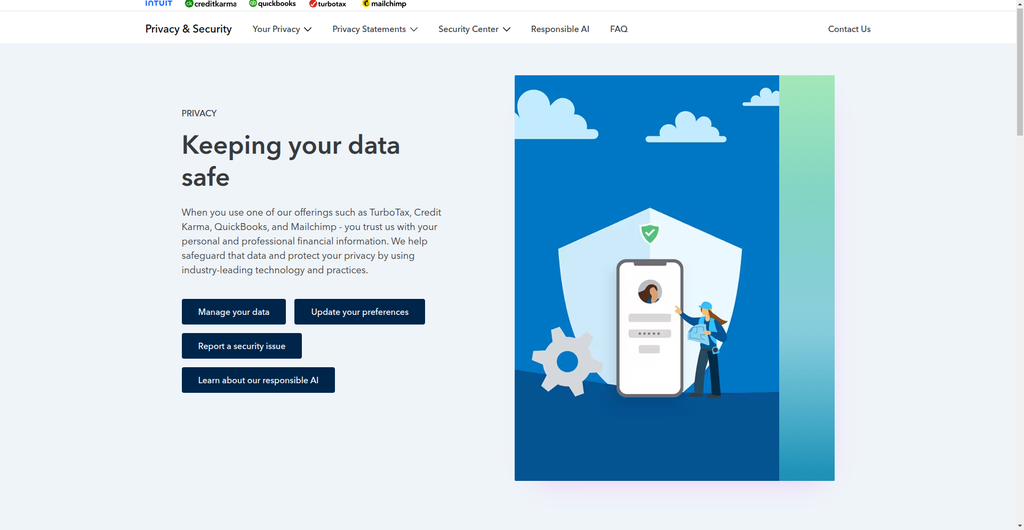Expand the Your Privacy dropdown menu
Image resolution: width=1024 pixels, height=530 pixels.
[x=282, y=29]
